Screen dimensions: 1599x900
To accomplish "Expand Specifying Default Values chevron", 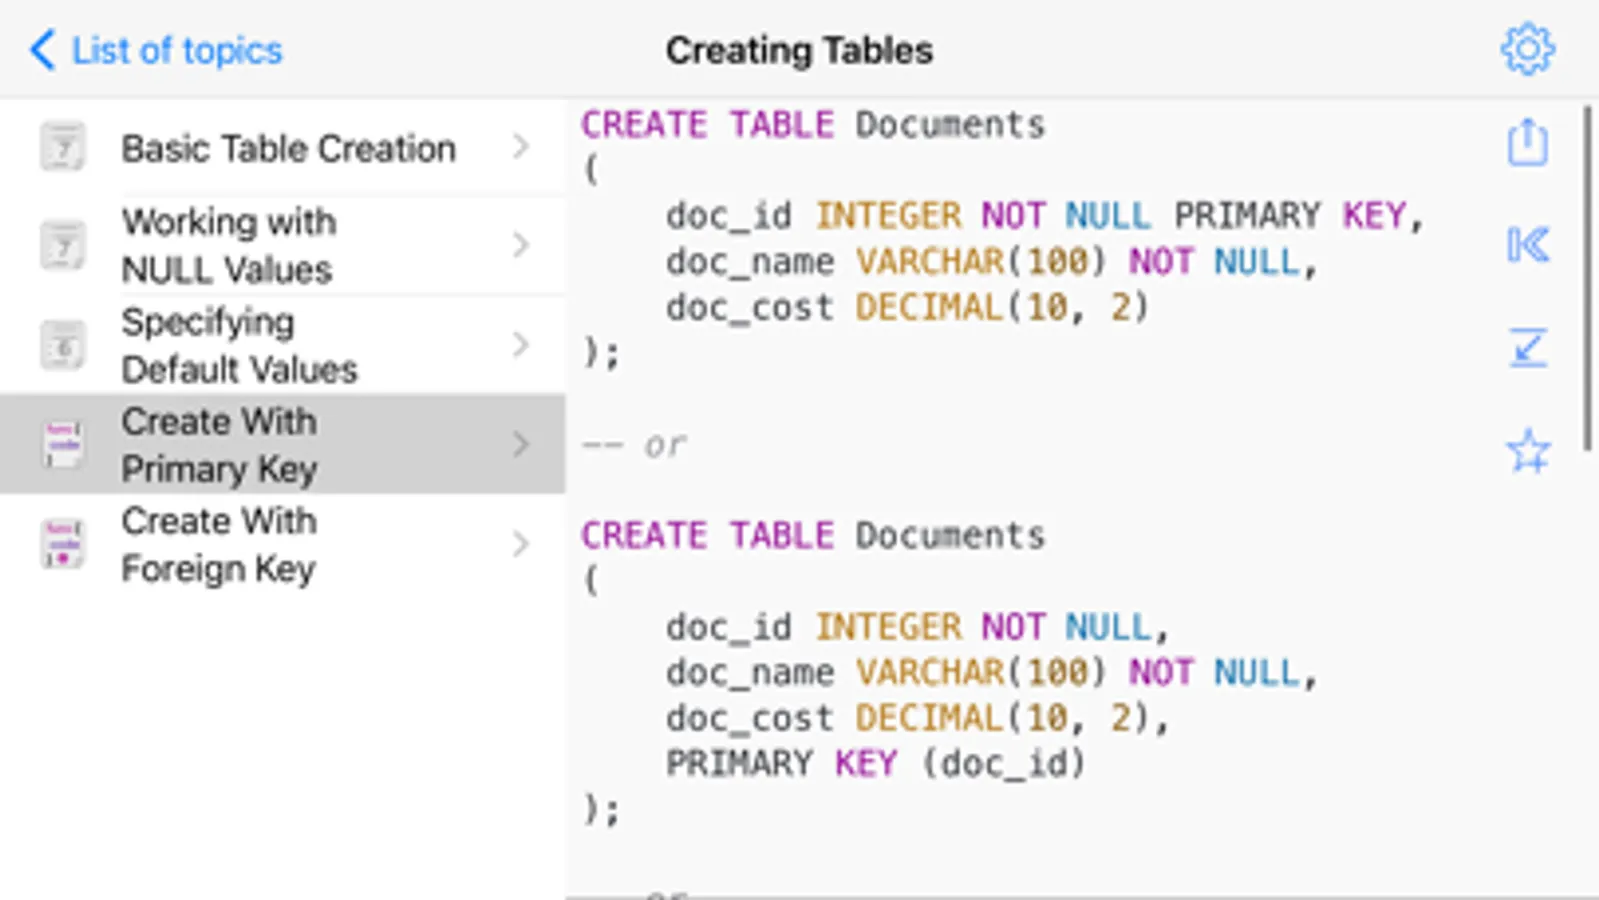I will (x=521, y=345).
